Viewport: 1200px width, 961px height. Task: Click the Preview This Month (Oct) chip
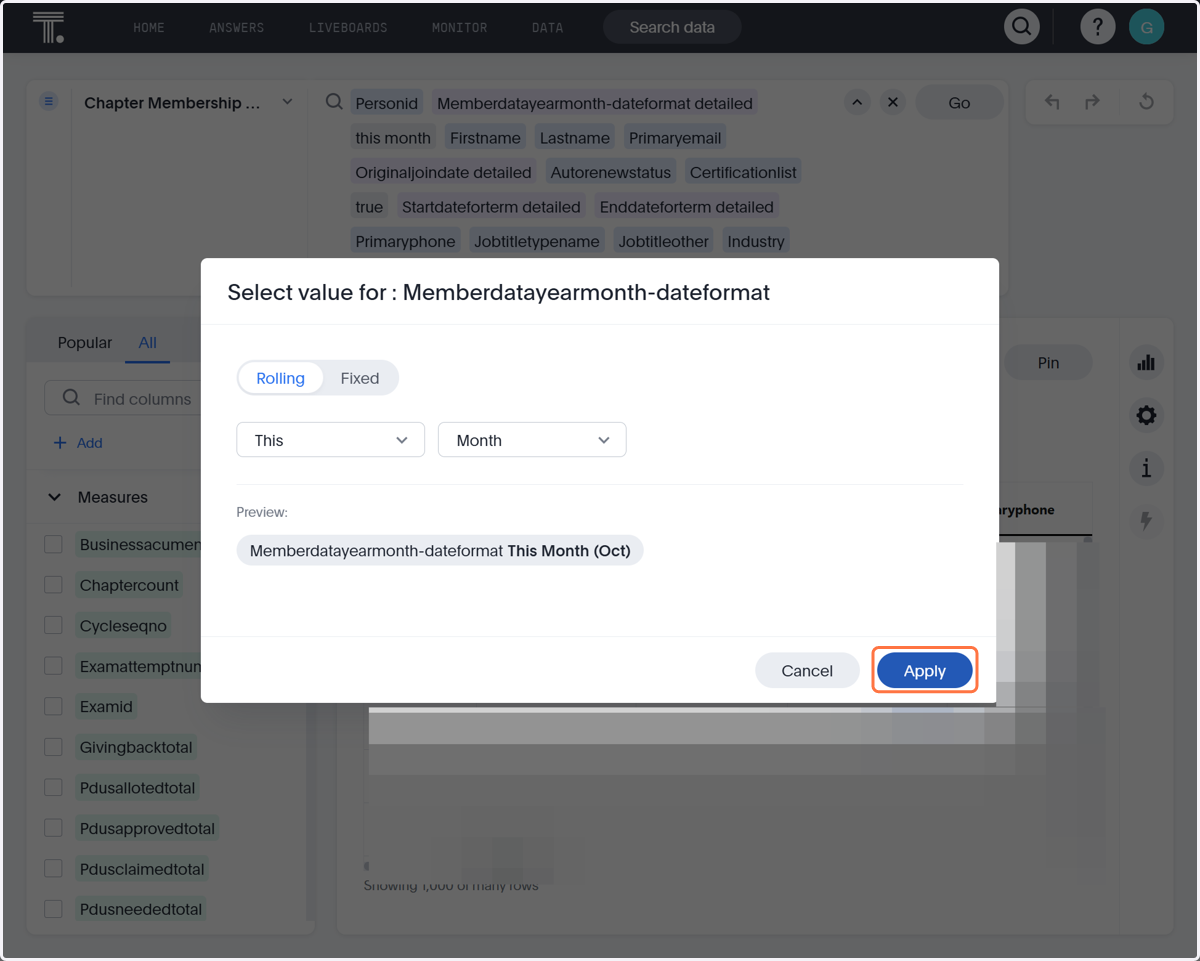(x=440, y=550)
